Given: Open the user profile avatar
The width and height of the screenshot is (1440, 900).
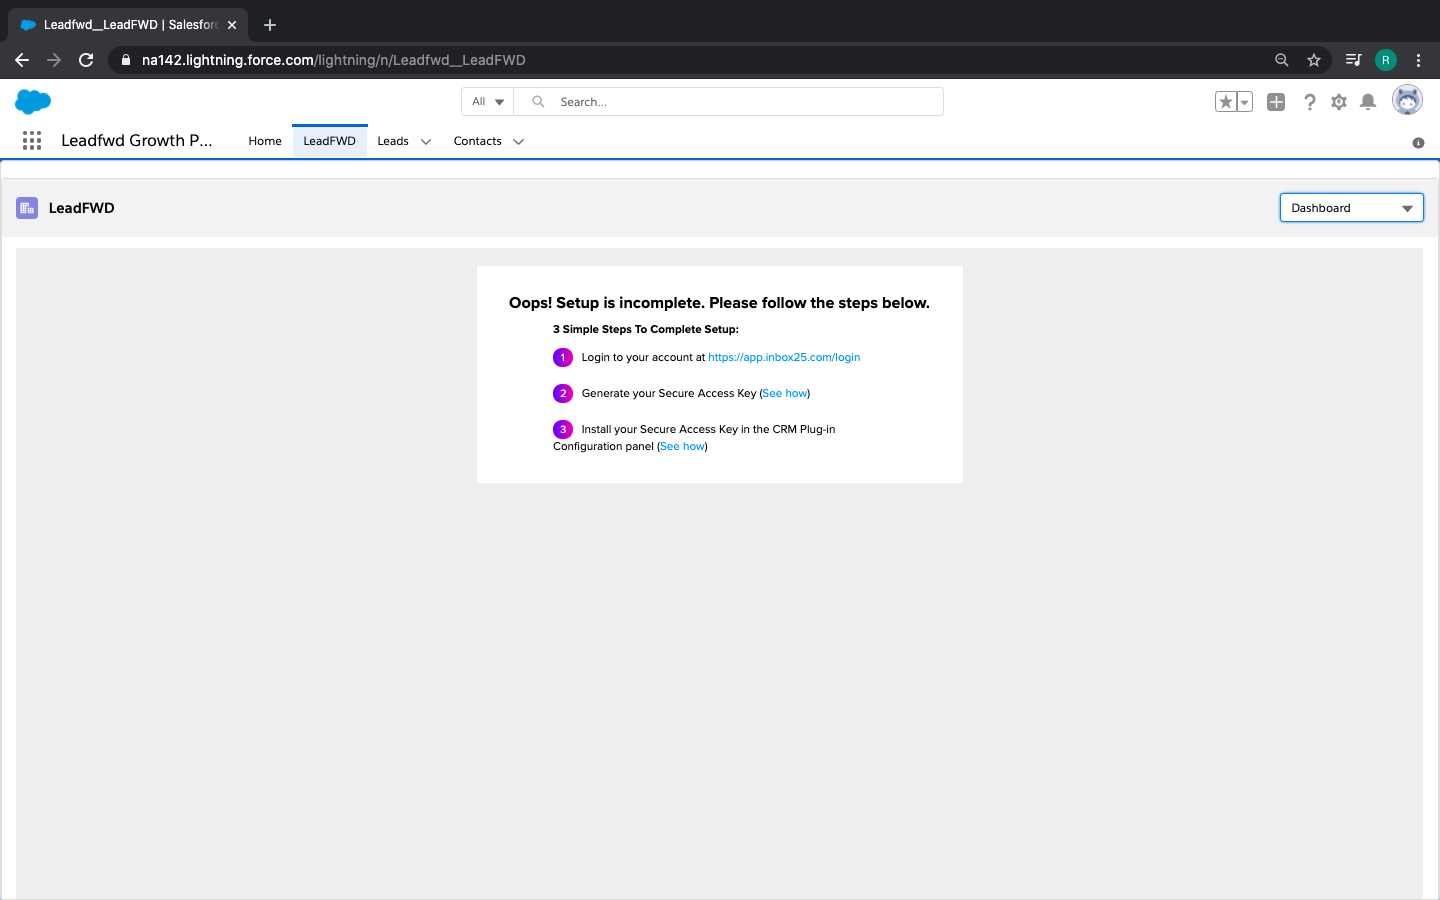Looking at the screenshot, I should point(1407,100).
